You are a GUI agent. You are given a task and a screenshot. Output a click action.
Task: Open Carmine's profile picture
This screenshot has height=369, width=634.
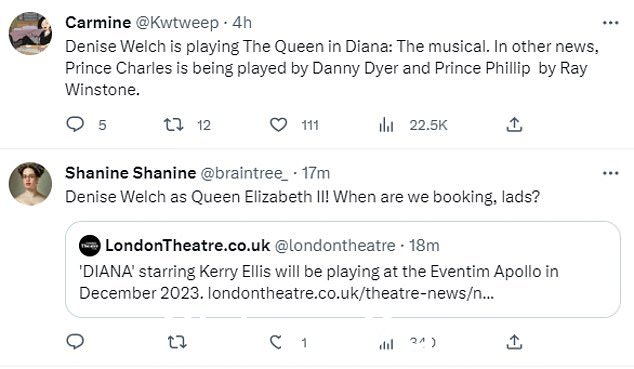point(30,34)
